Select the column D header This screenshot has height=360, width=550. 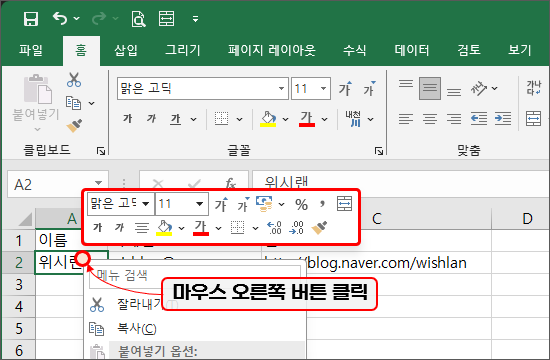[521, 219]
